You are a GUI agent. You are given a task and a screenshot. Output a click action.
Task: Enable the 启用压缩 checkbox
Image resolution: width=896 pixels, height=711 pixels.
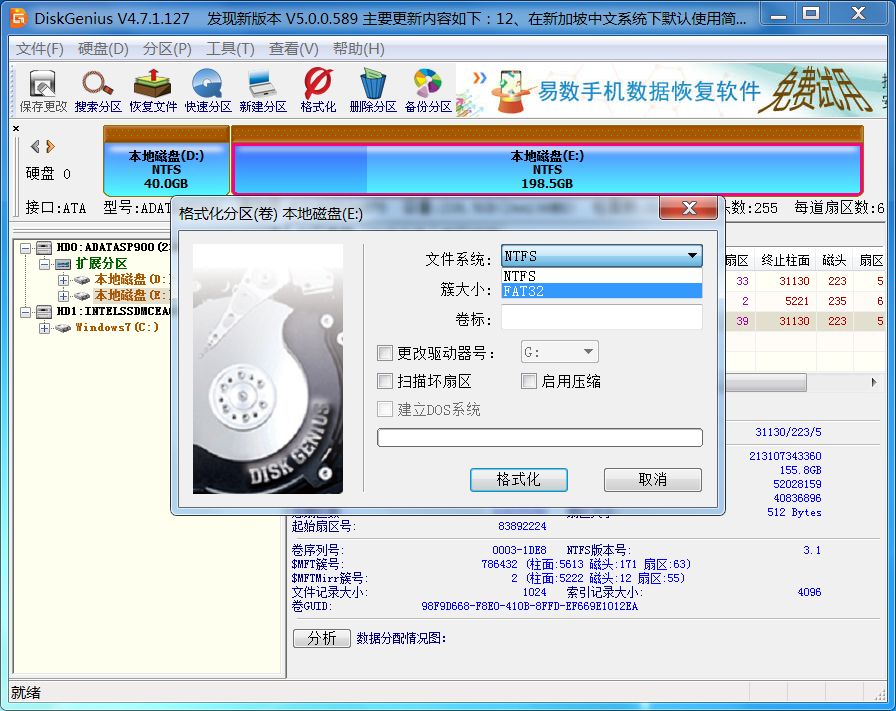click(x=530, y=381)
